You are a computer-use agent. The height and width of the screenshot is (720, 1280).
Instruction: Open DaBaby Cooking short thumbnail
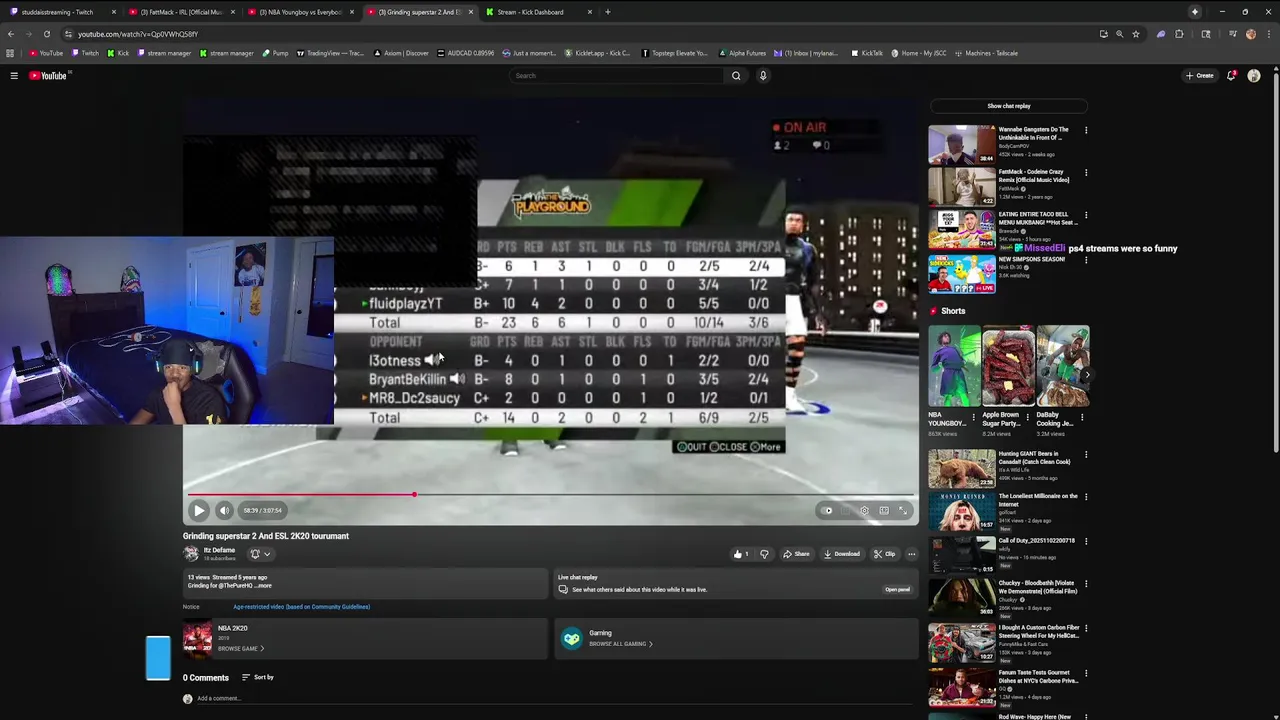(x=1062, y=365)
